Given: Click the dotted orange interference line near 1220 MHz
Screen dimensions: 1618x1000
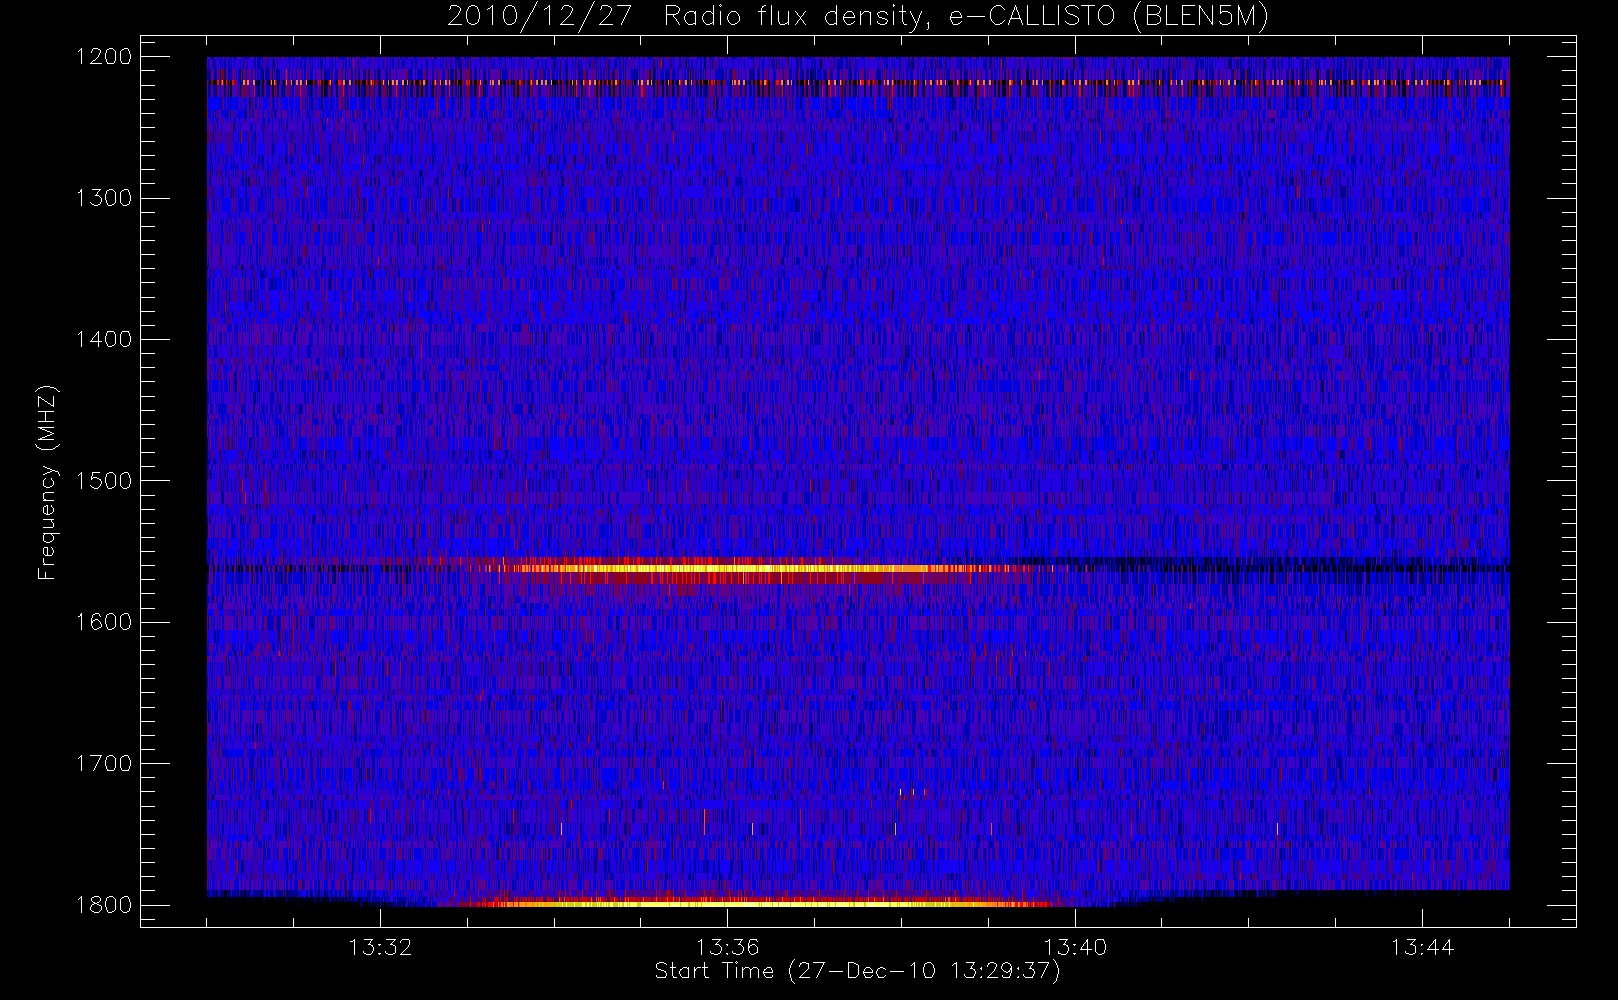Looking at the screenshot, I should tap(858, 83).
